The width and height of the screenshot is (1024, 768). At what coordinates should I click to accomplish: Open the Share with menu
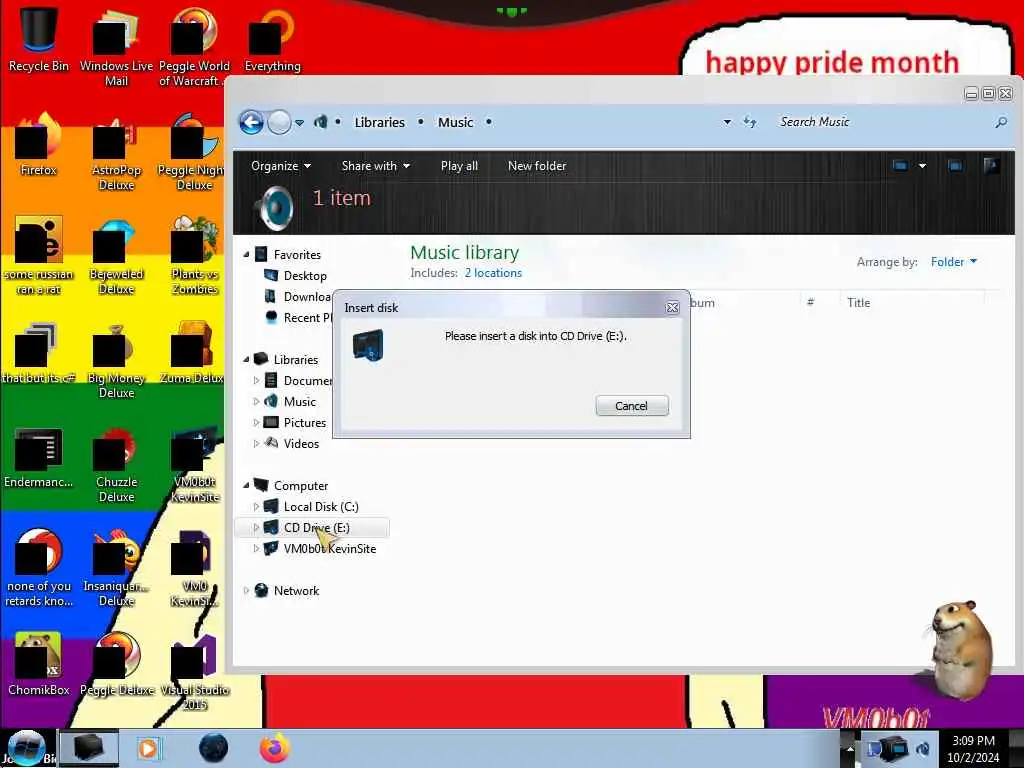[x=376, y=166]
